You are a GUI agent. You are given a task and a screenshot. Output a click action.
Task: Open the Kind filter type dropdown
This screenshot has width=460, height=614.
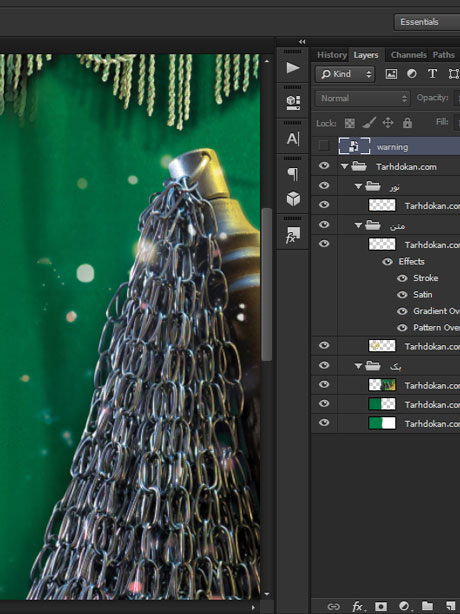coord(345,74)
